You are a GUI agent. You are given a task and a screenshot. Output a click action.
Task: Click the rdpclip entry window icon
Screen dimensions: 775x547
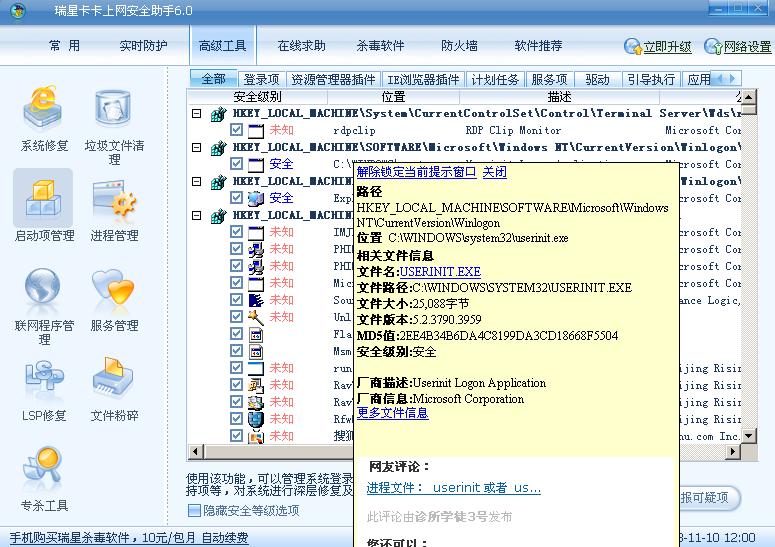(x=256, y=131)
